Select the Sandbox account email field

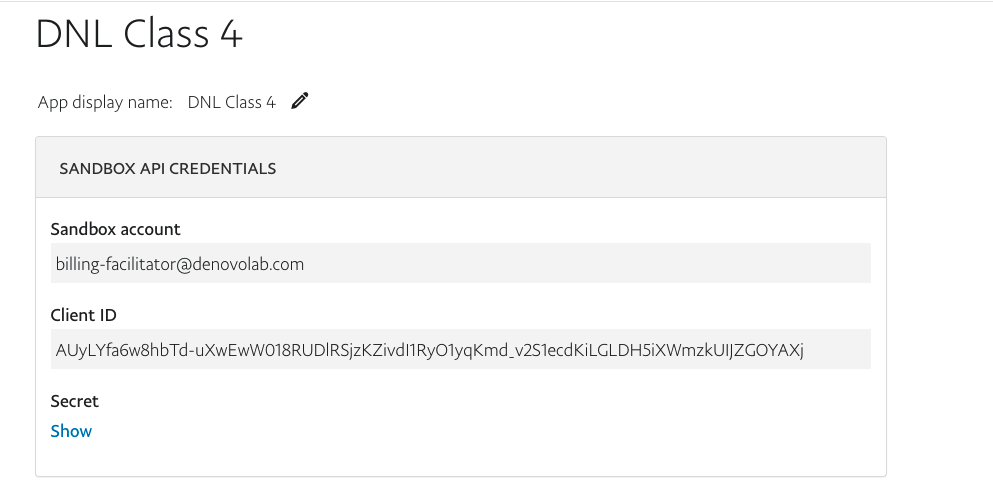click(x=460, y=263)
